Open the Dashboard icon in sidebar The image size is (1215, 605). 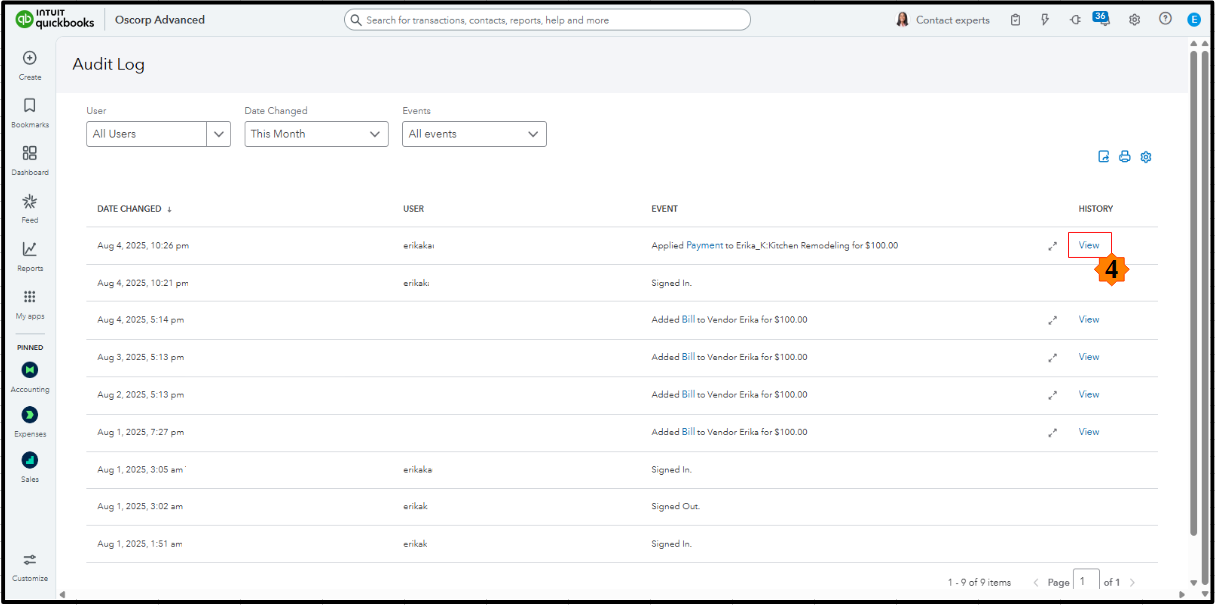[30, 154]
